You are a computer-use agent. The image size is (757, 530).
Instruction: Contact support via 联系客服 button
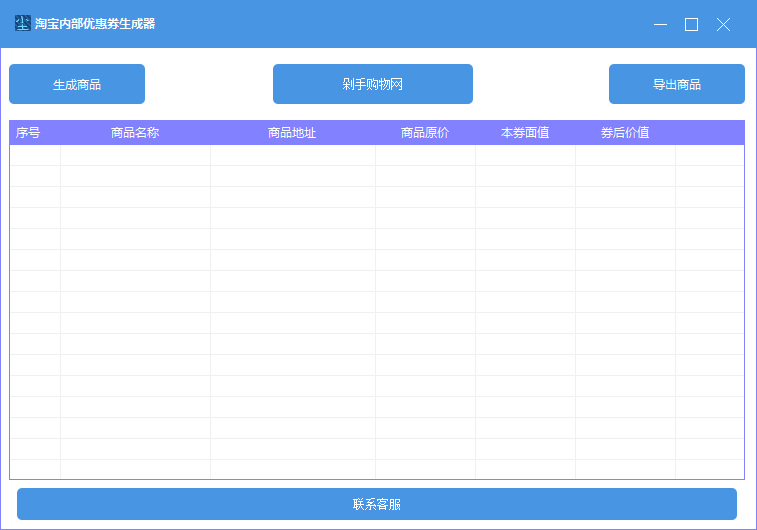click(x=377, y=504)
